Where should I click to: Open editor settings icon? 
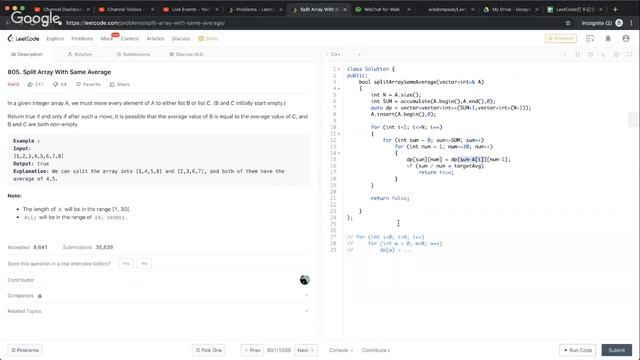point(616,54)
